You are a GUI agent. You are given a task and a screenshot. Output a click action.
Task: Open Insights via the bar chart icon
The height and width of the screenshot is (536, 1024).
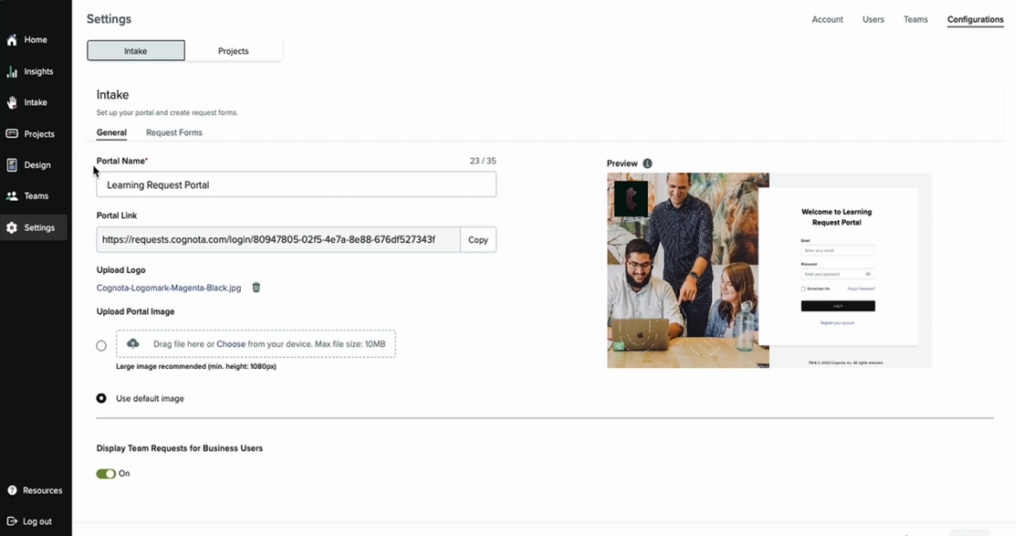coord(12,72)
